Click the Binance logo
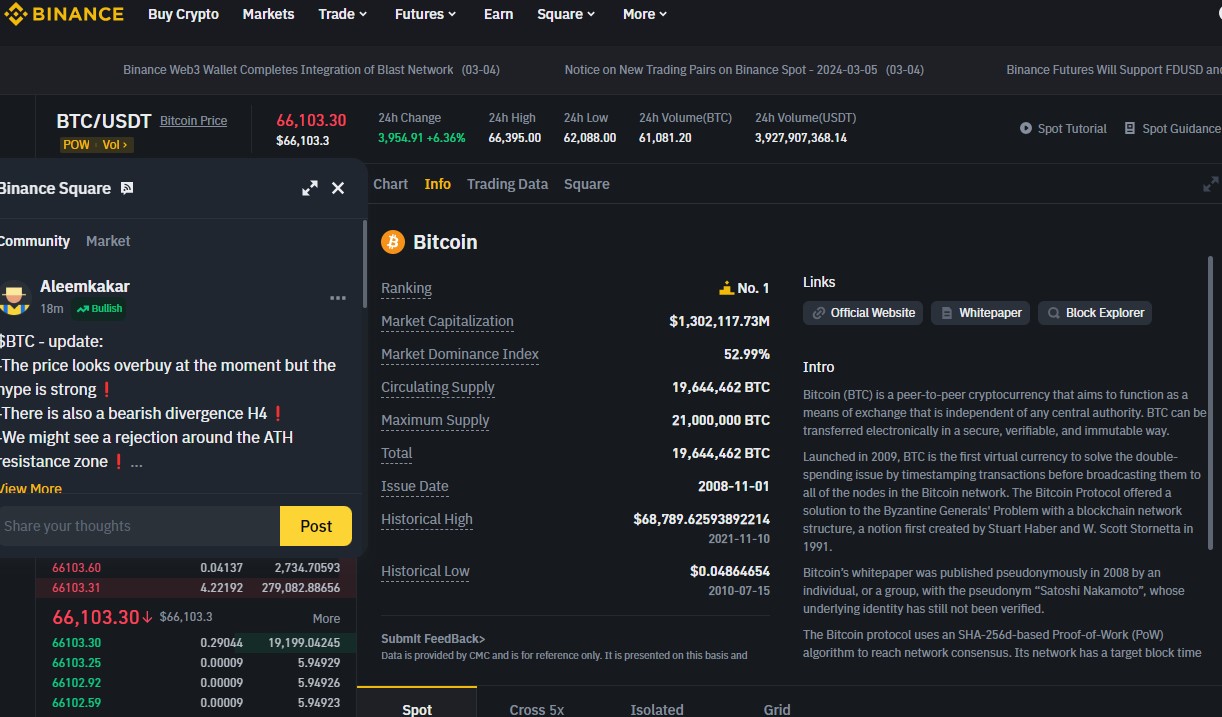 (63, 14)
